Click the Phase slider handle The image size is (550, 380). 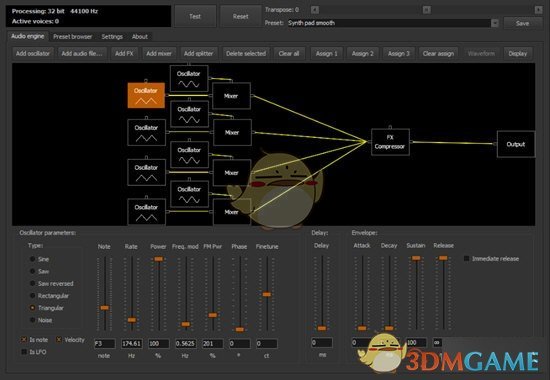coord(240,329)
